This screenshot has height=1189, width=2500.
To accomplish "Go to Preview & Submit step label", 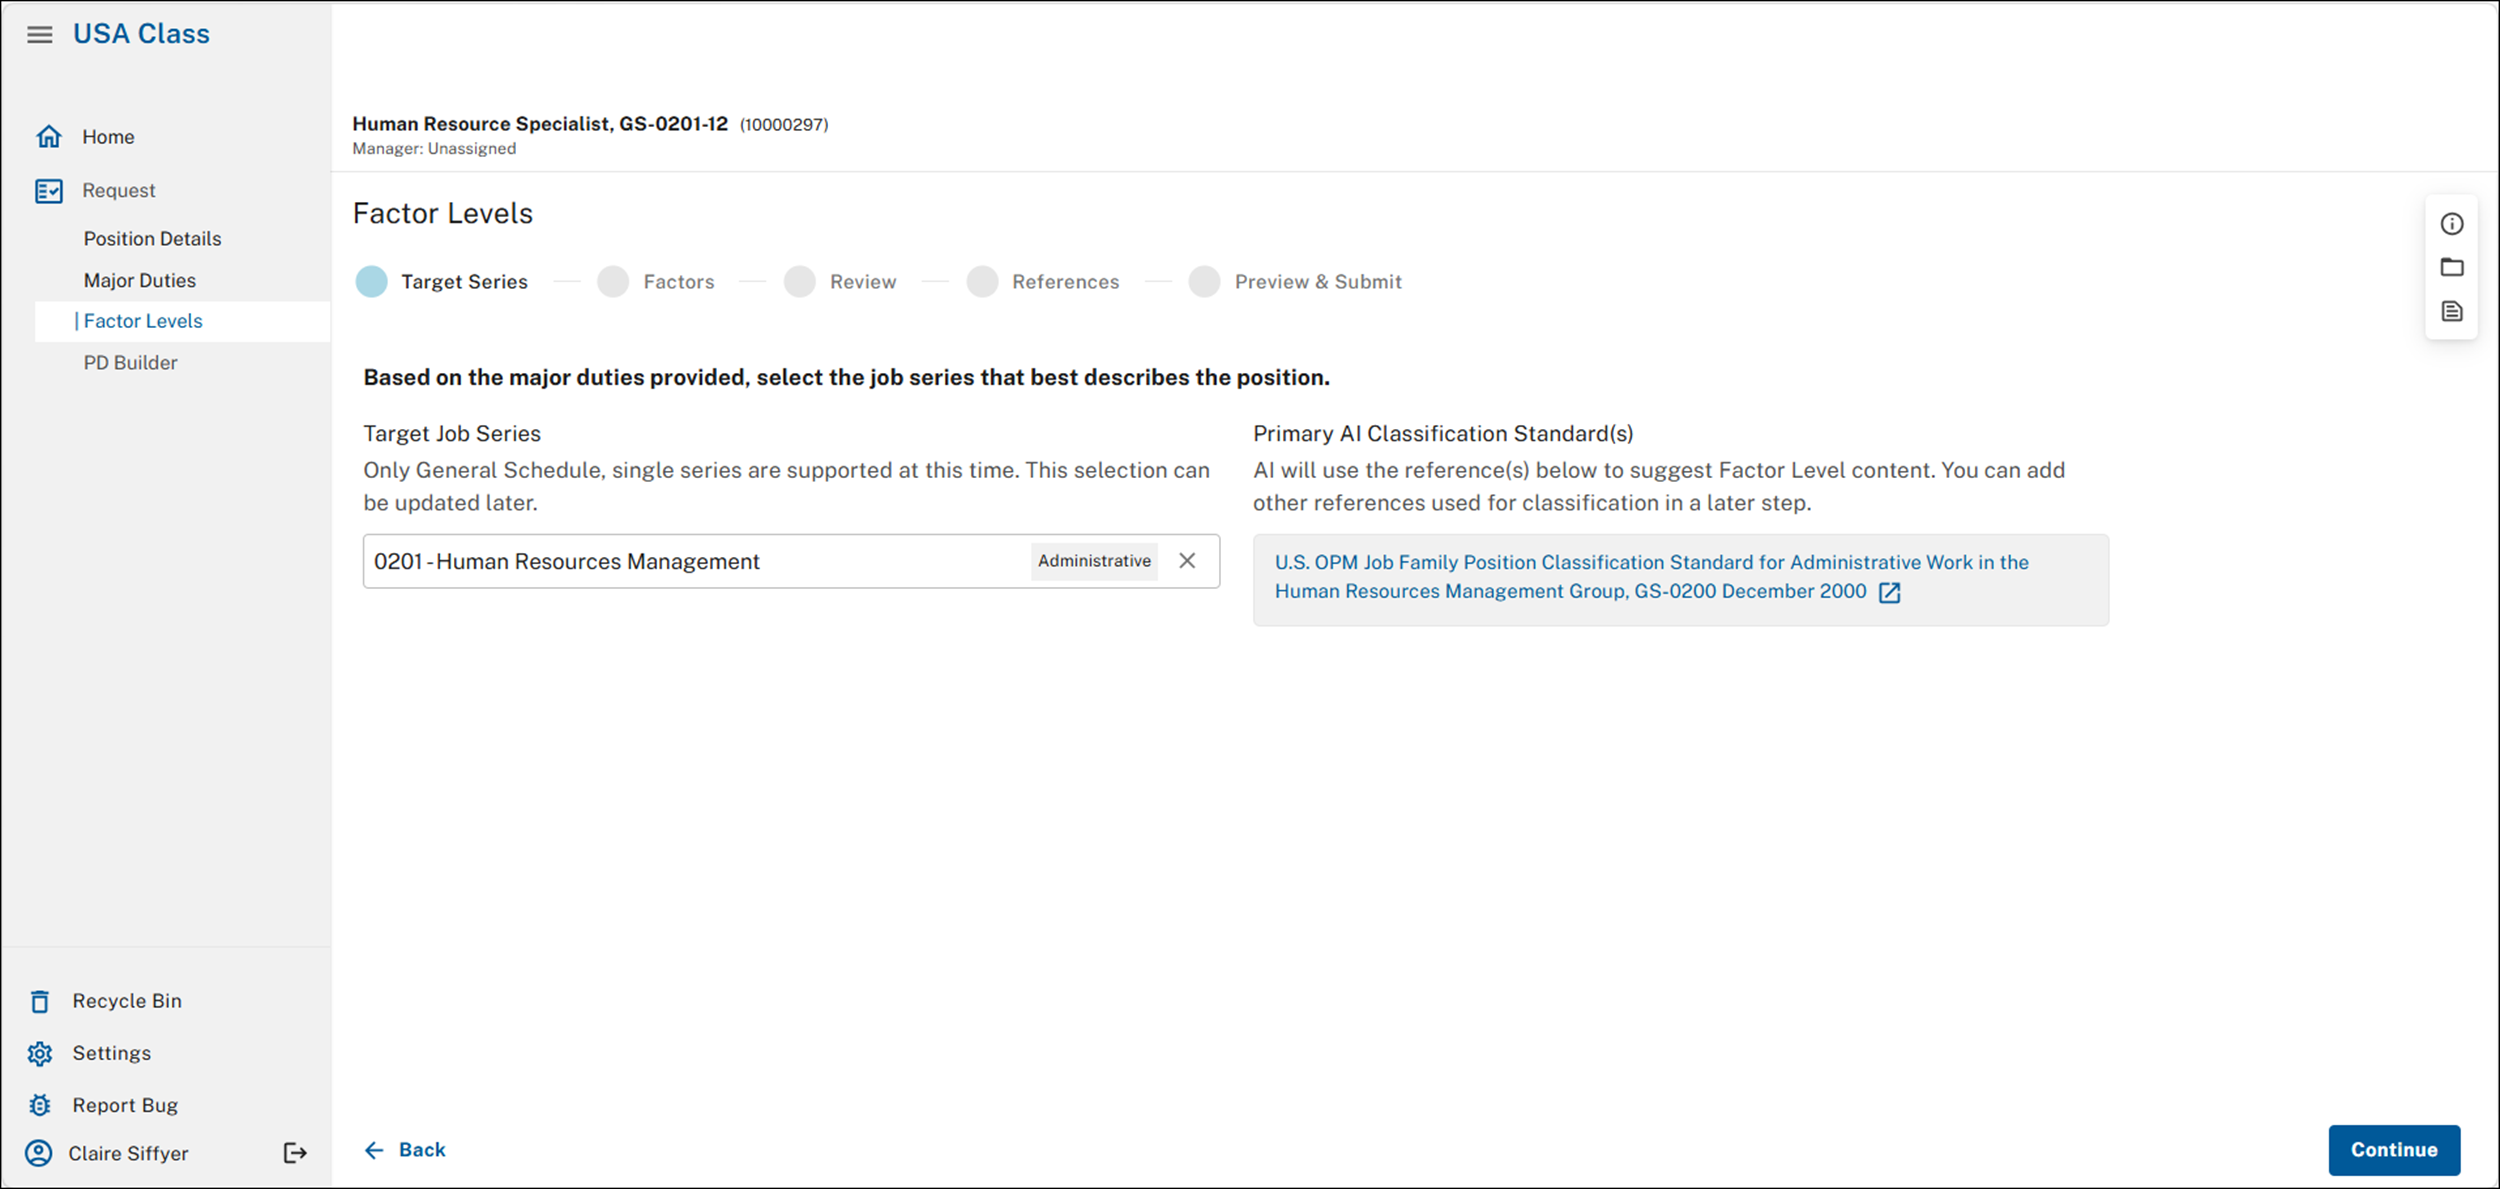I will tap(1318, 282).
